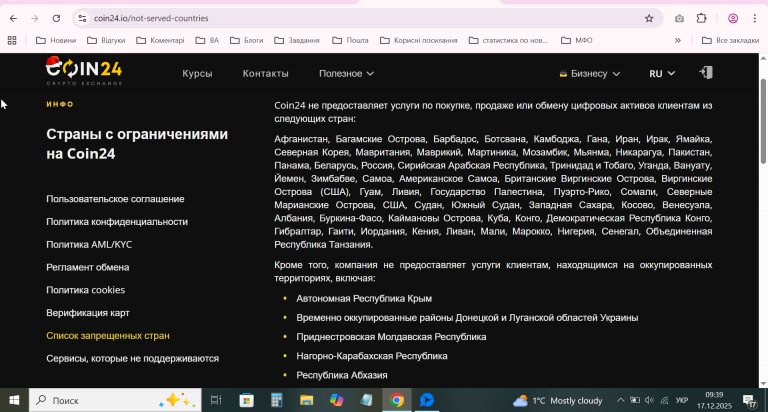Open the Chrome profile avatar

(x=733, y=18)
